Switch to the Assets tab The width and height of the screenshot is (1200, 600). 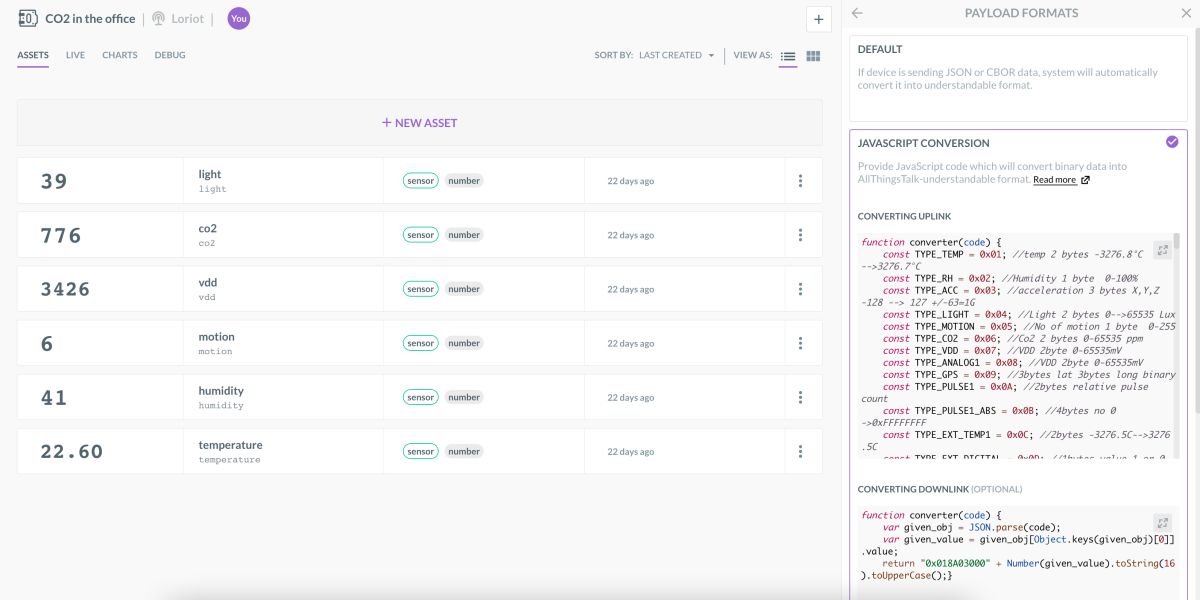tap(33, 55)
